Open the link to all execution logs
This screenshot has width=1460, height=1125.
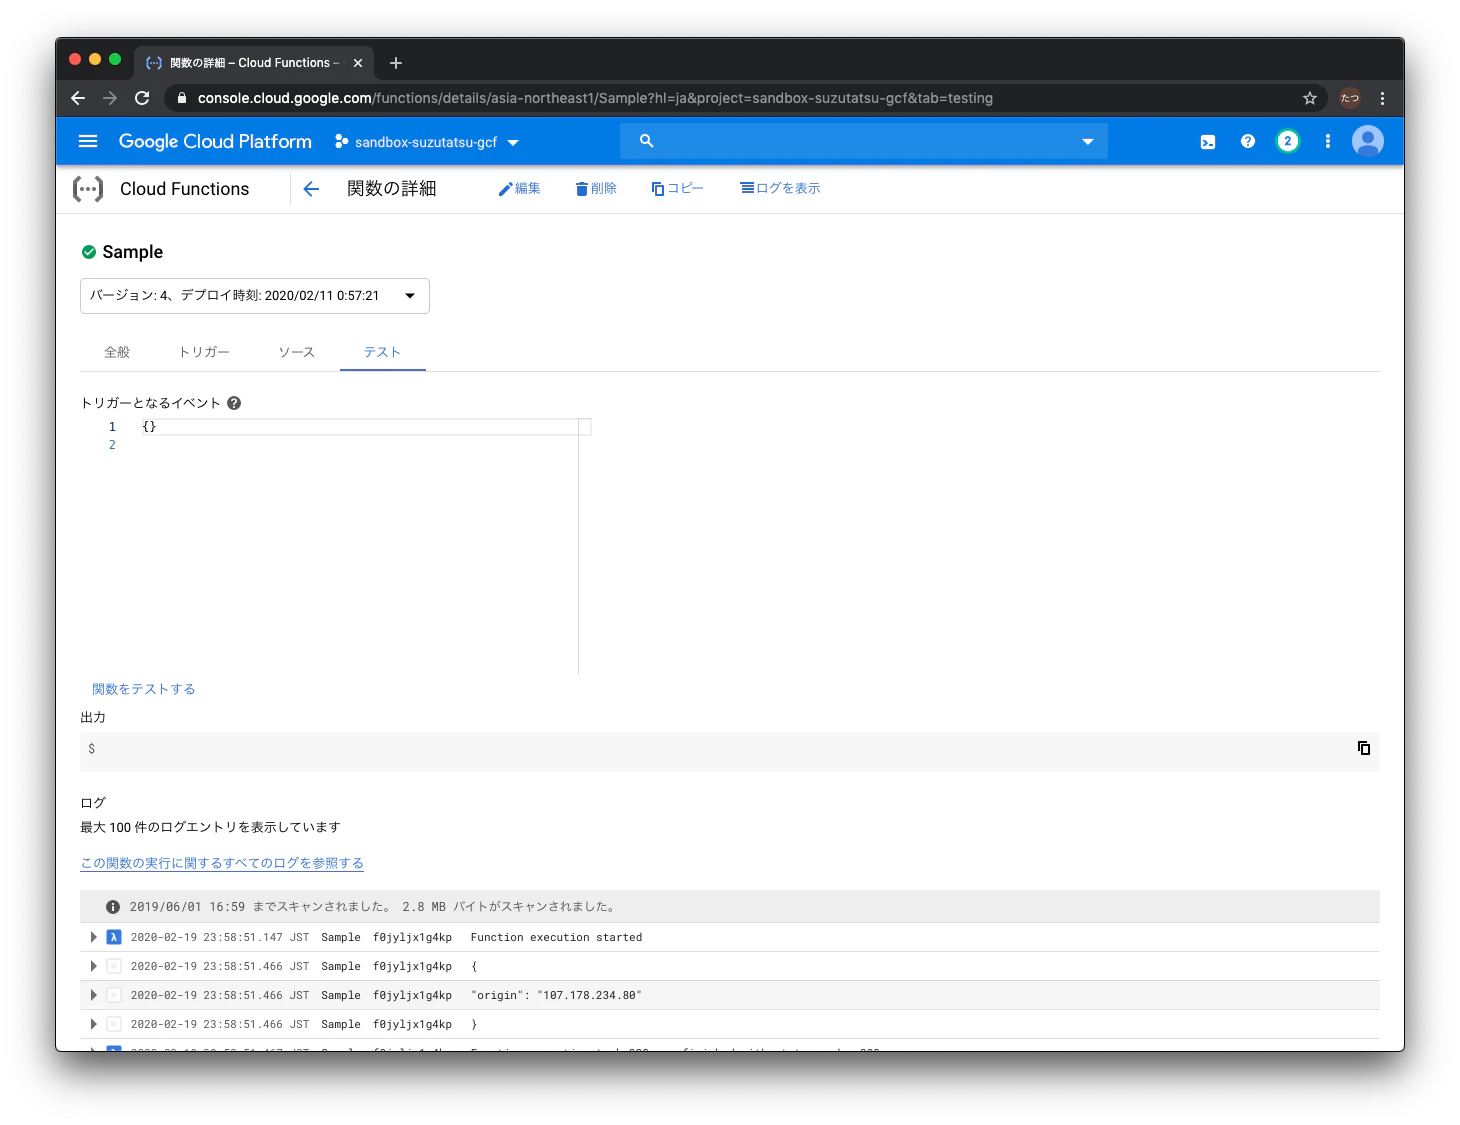[x=222, y=863]
